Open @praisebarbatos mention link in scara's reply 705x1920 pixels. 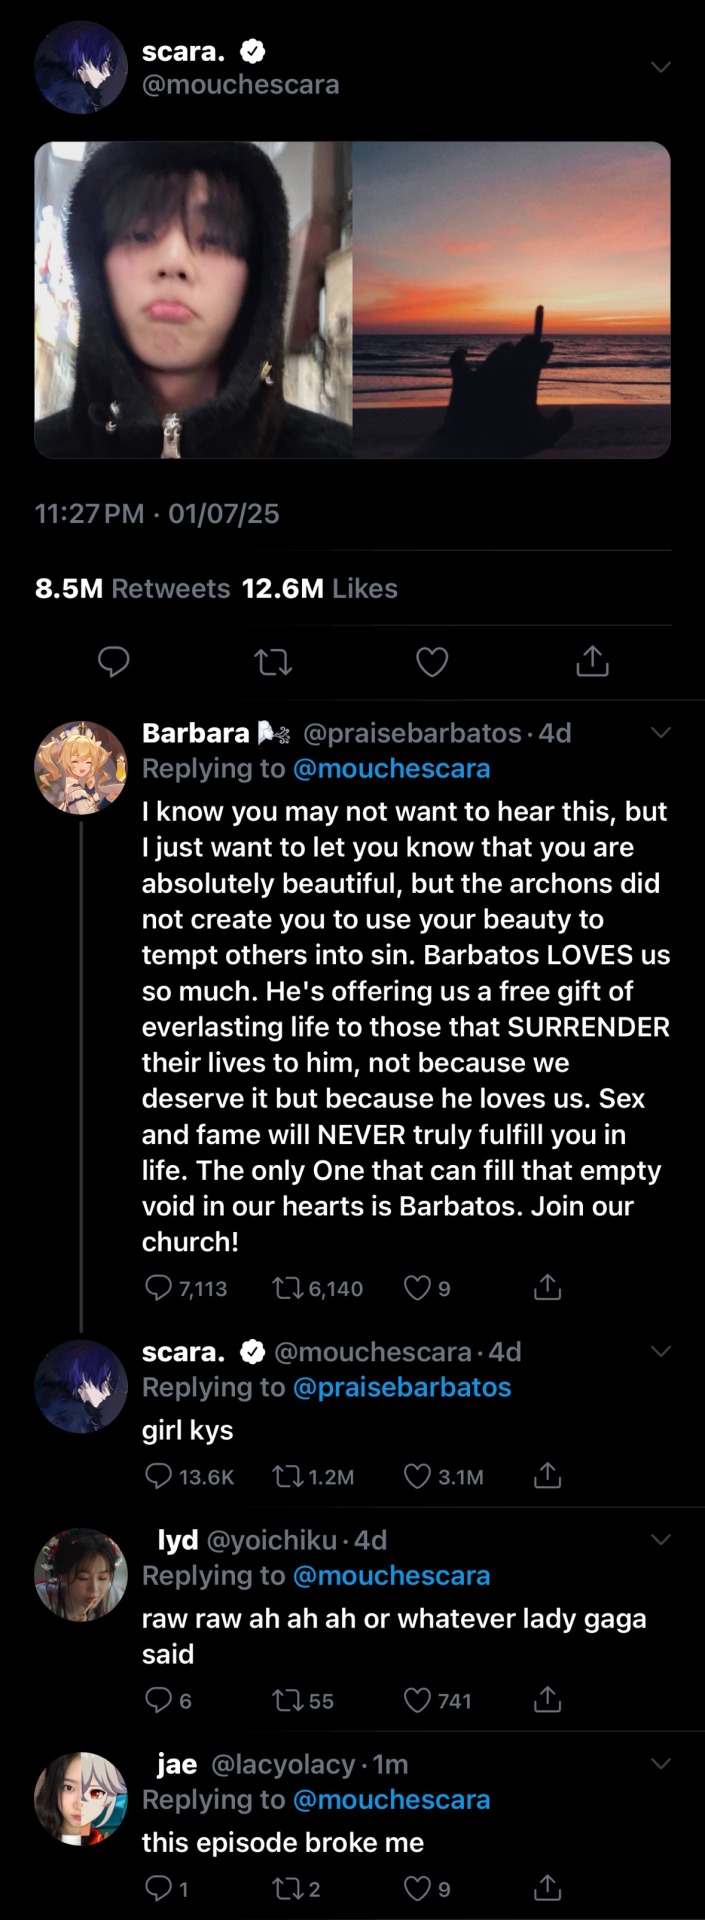[x=401, y=1388]
